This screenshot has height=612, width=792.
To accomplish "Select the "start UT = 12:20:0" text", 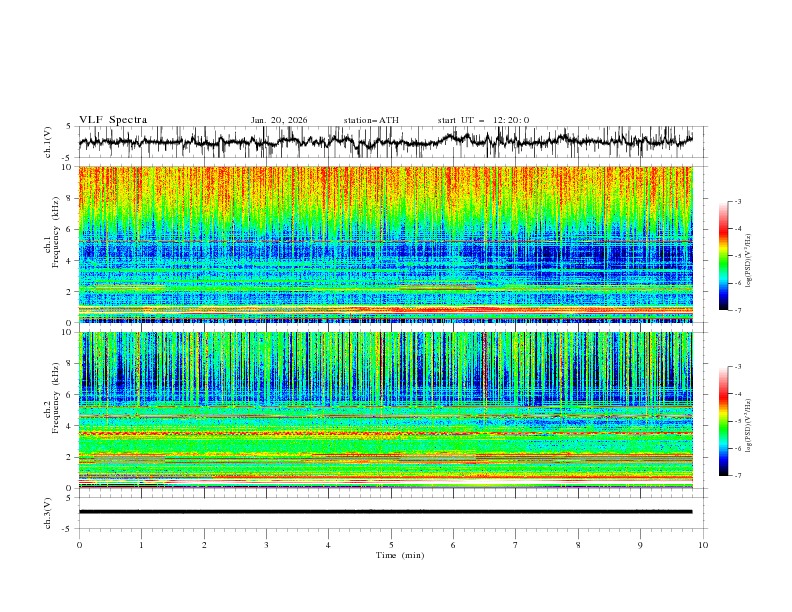I will click(x=483, y=120).
